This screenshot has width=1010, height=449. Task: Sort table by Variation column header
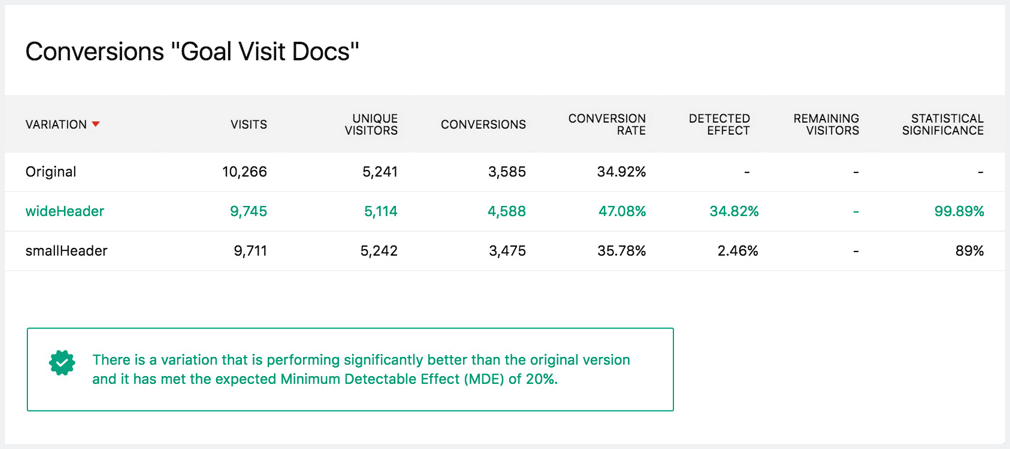pyautogui.click(x=56, y=124)
